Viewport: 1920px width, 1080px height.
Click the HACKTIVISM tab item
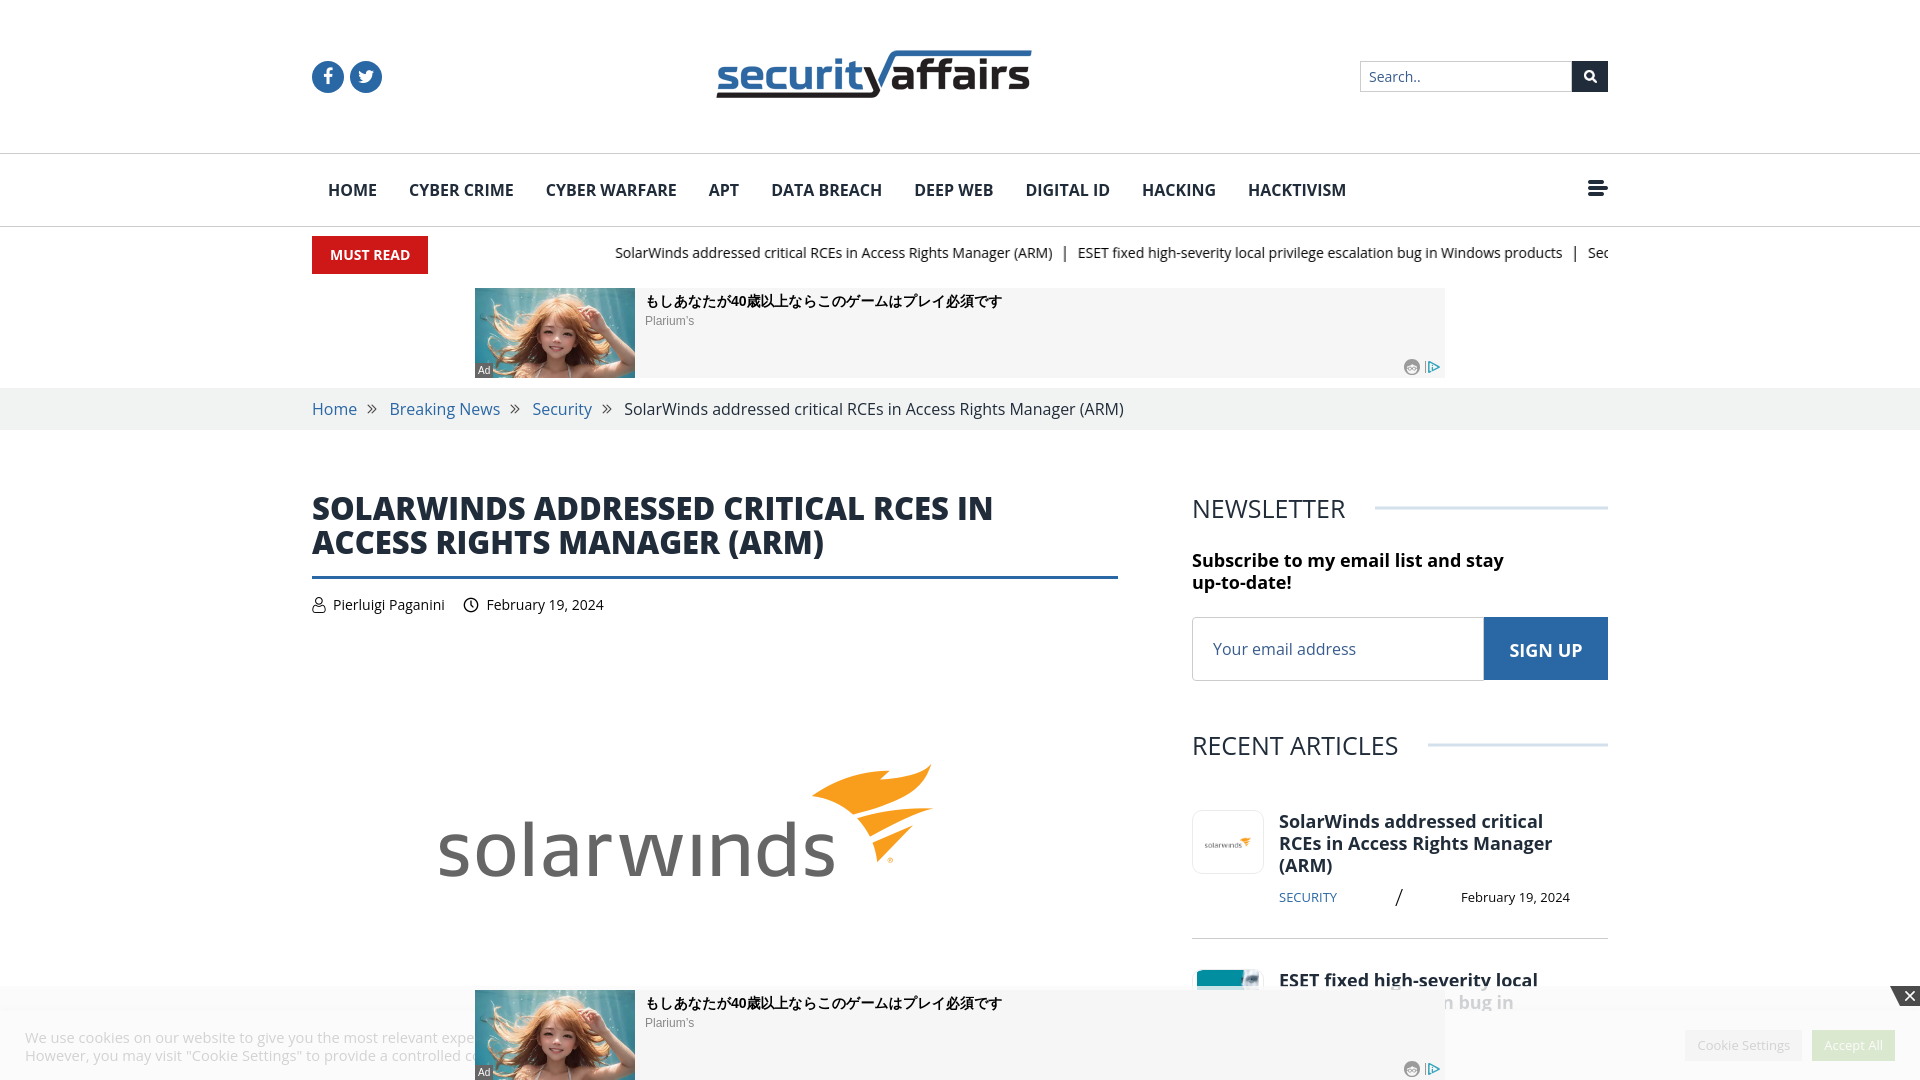pos(1296,190)
